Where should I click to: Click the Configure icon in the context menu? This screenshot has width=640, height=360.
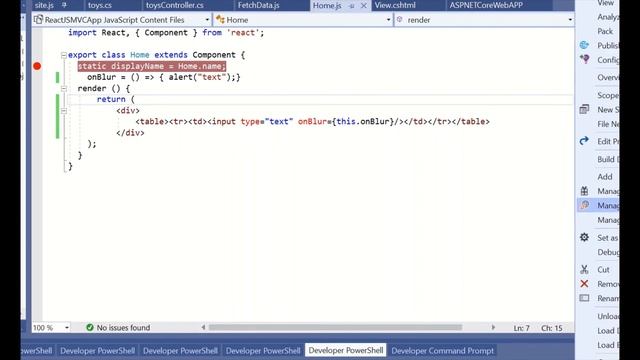tap(584, 60)
